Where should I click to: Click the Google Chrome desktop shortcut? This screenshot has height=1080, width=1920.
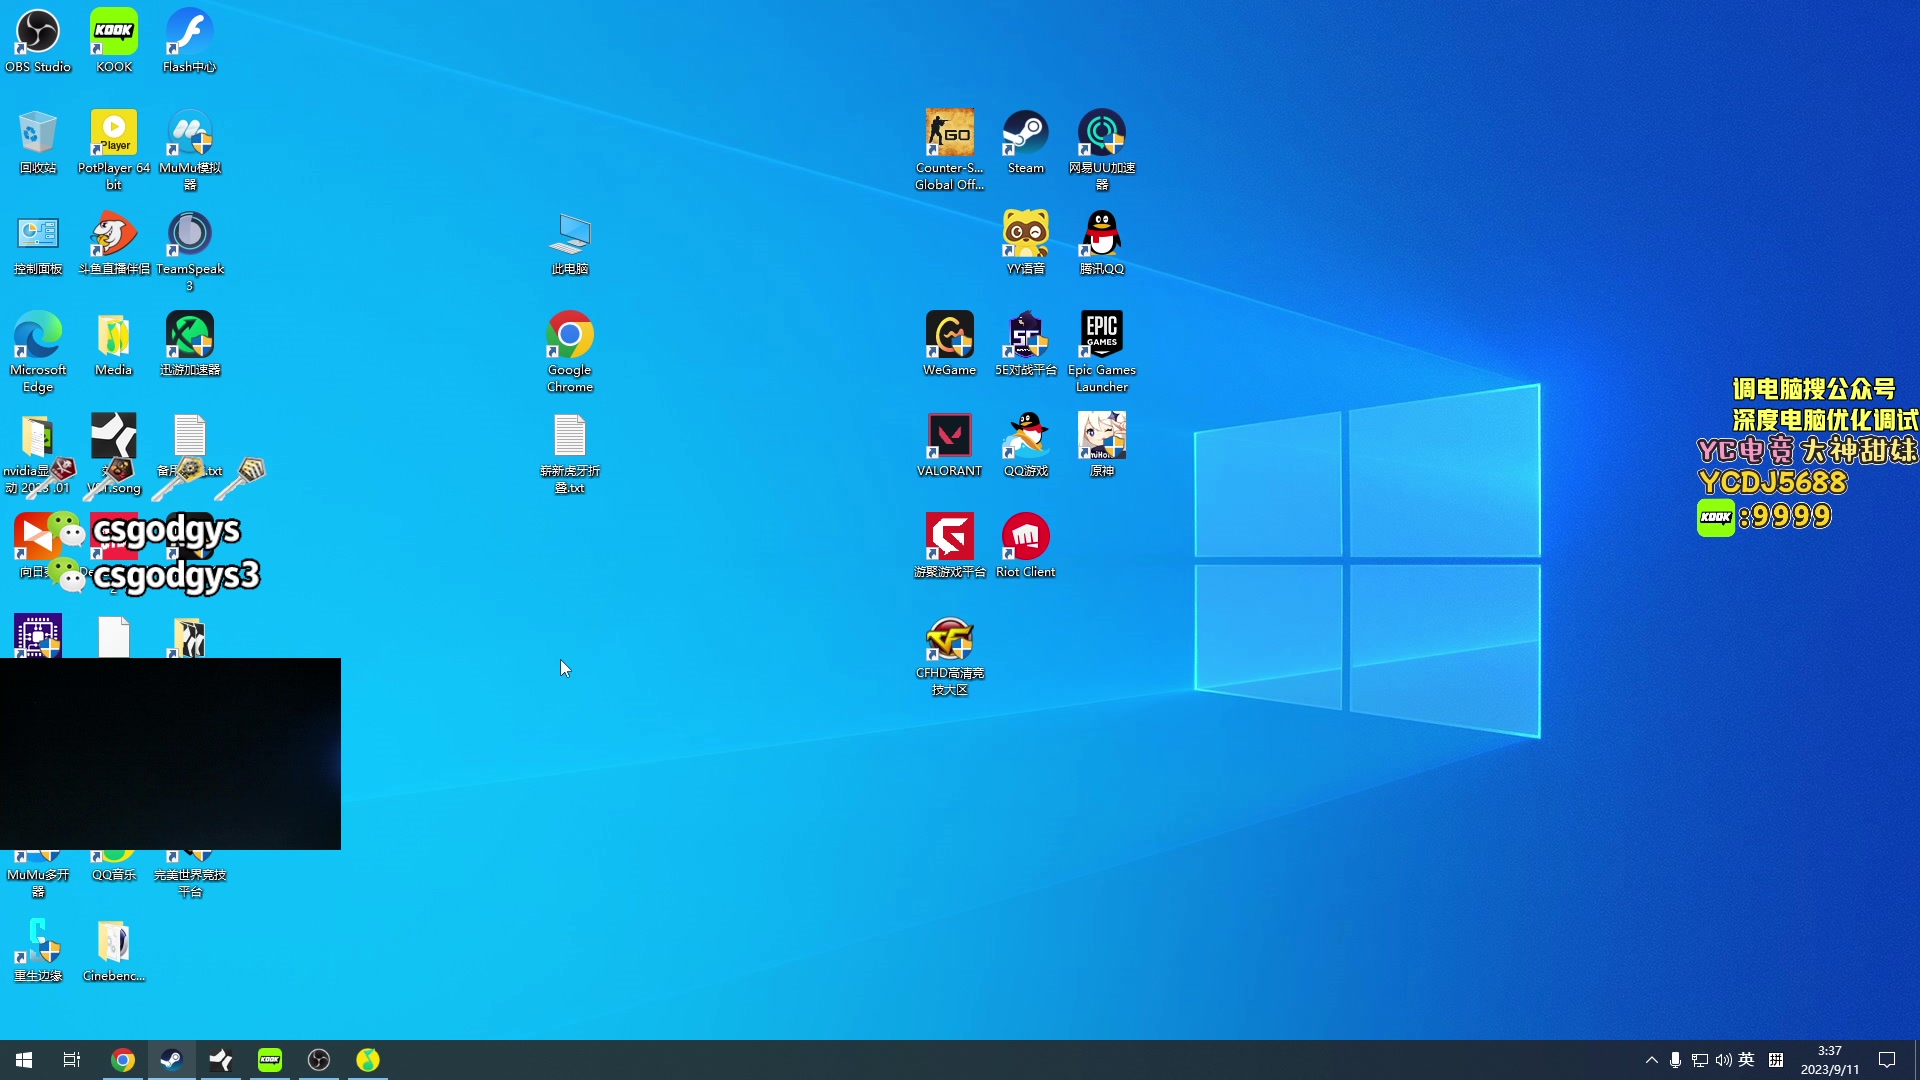pyautogui.click(x=570, y=352)
